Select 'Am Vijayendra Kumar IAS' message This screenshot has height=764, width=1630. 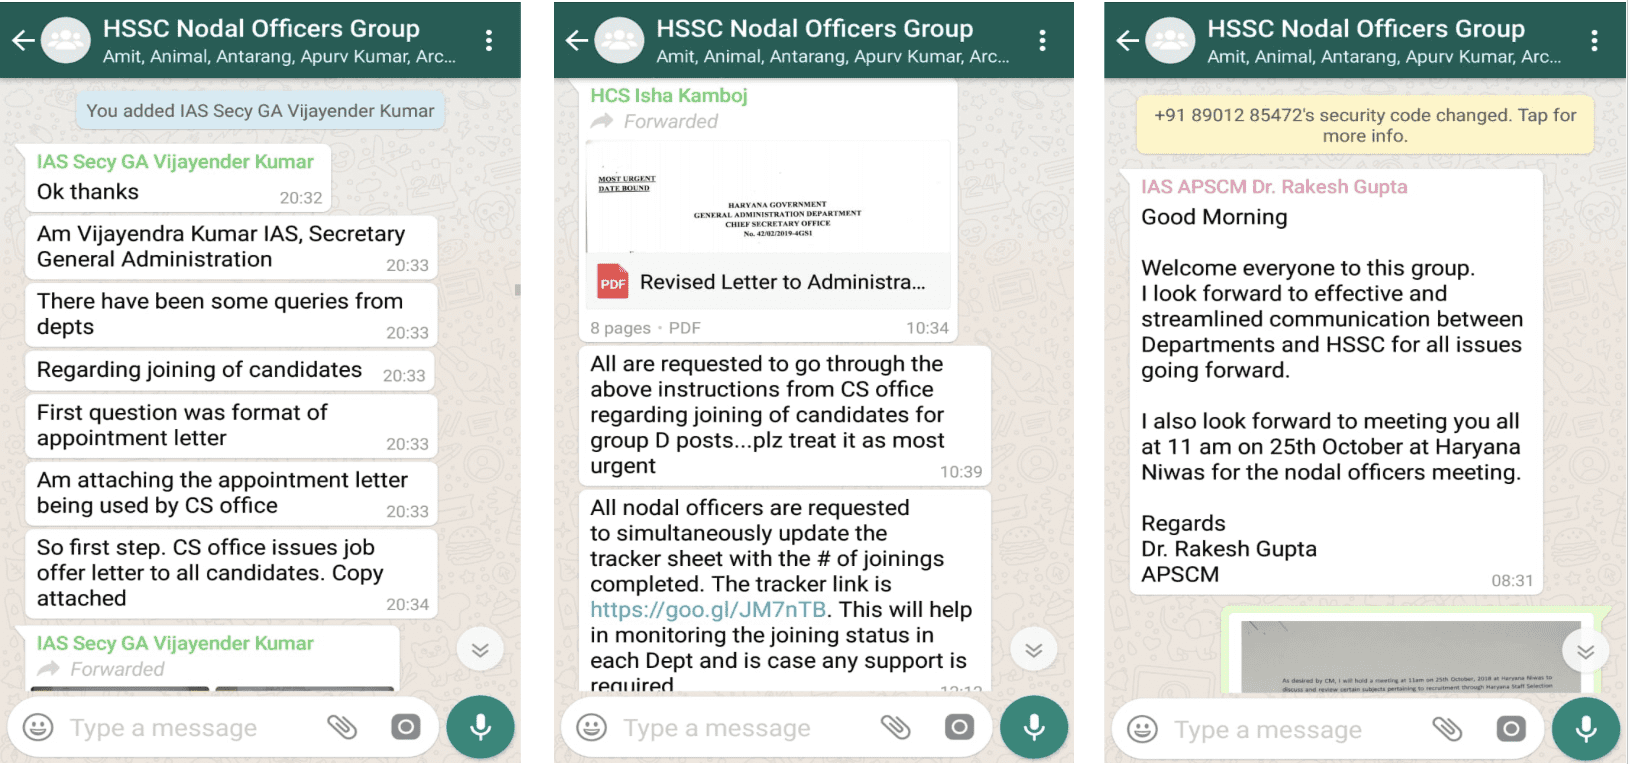pyautogui.click(x=230, y=247)
